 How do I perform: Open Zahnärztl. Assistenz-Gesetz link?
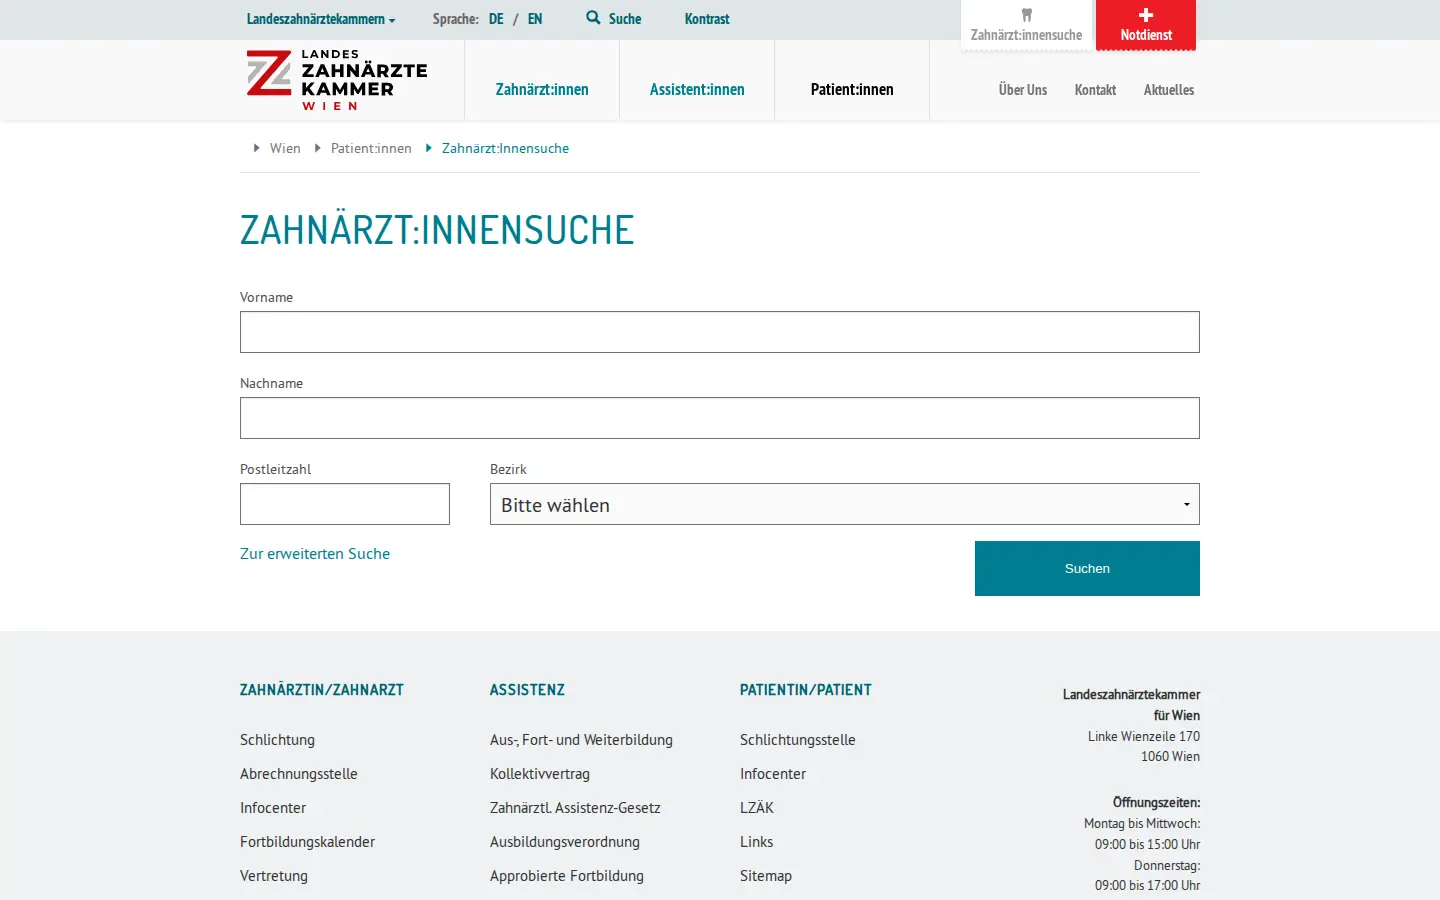point(575,808)
